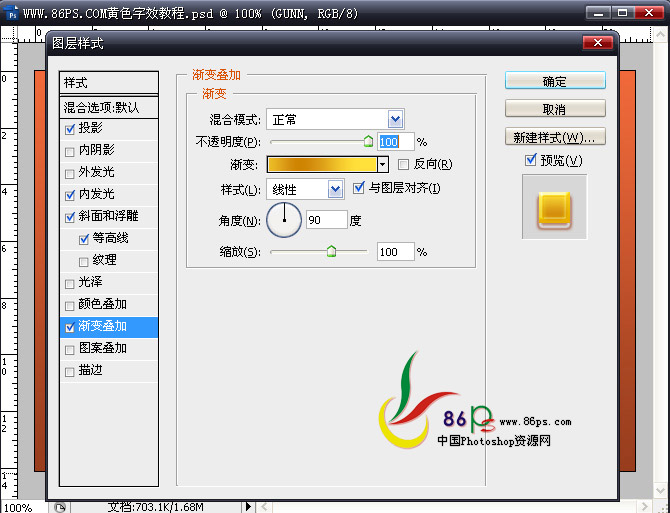Viewport: 670px width, 513px height.
Task: Click the ruler origin corner box
Action: (9, 34)
